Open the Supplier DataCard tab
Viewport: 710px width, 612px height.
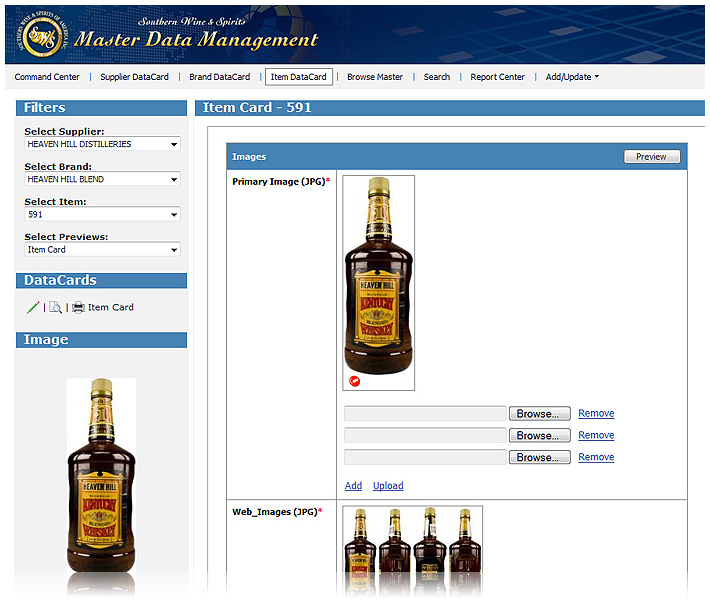(134, 77)
